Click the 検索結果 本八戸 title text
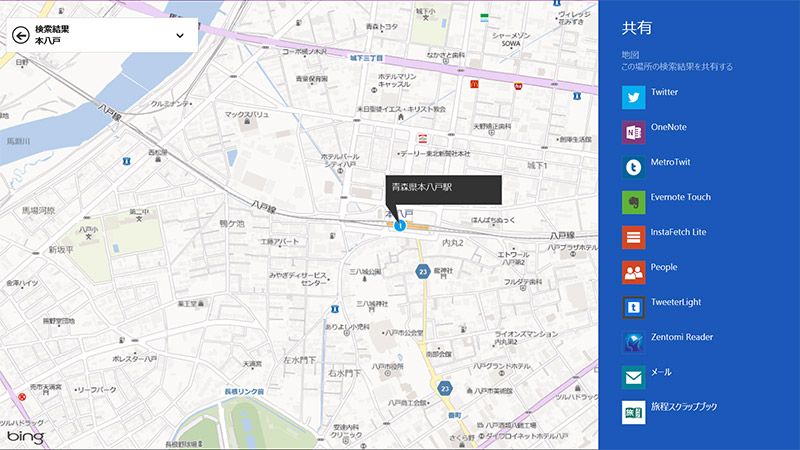The image size is (800, 450). (x=53, y=35)
